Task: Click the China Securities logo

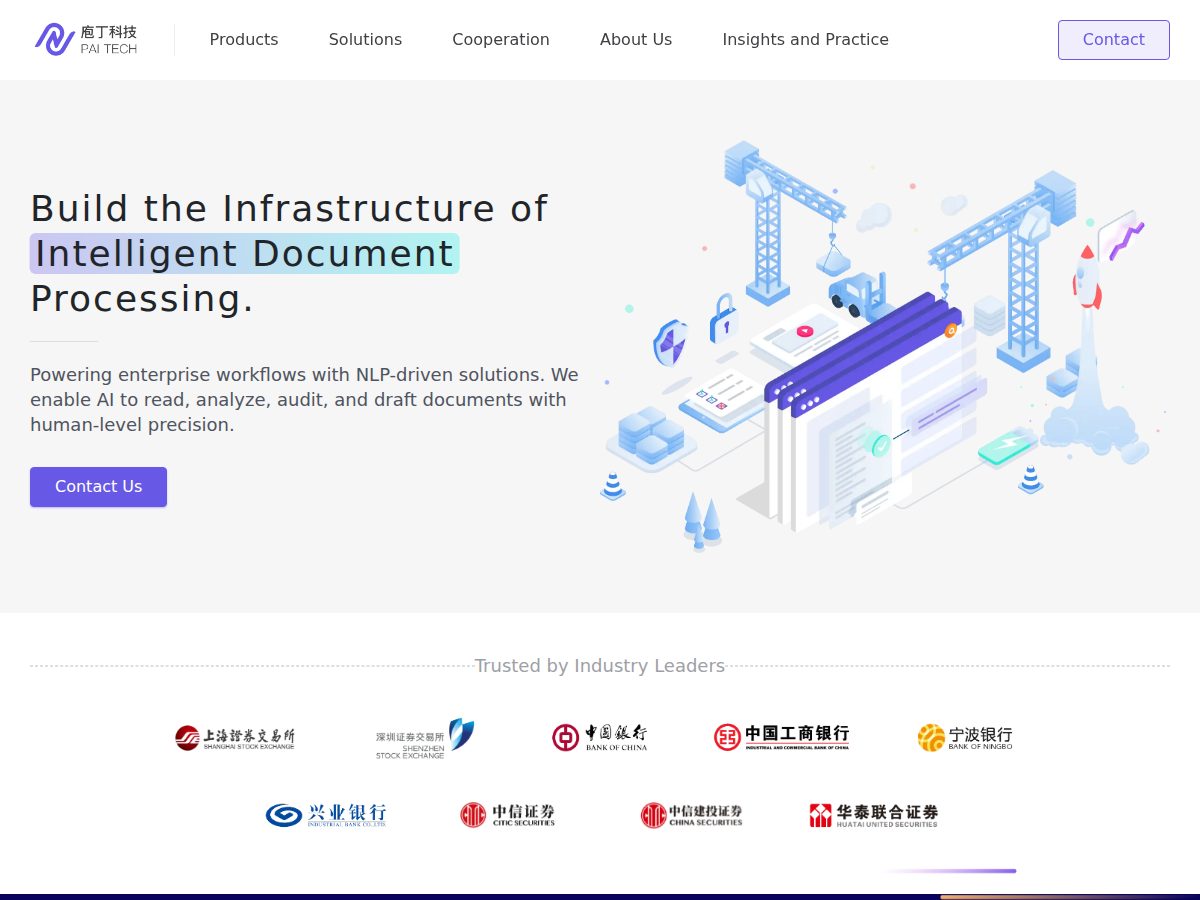Action: pyautogui.click(x=692, y=815)
